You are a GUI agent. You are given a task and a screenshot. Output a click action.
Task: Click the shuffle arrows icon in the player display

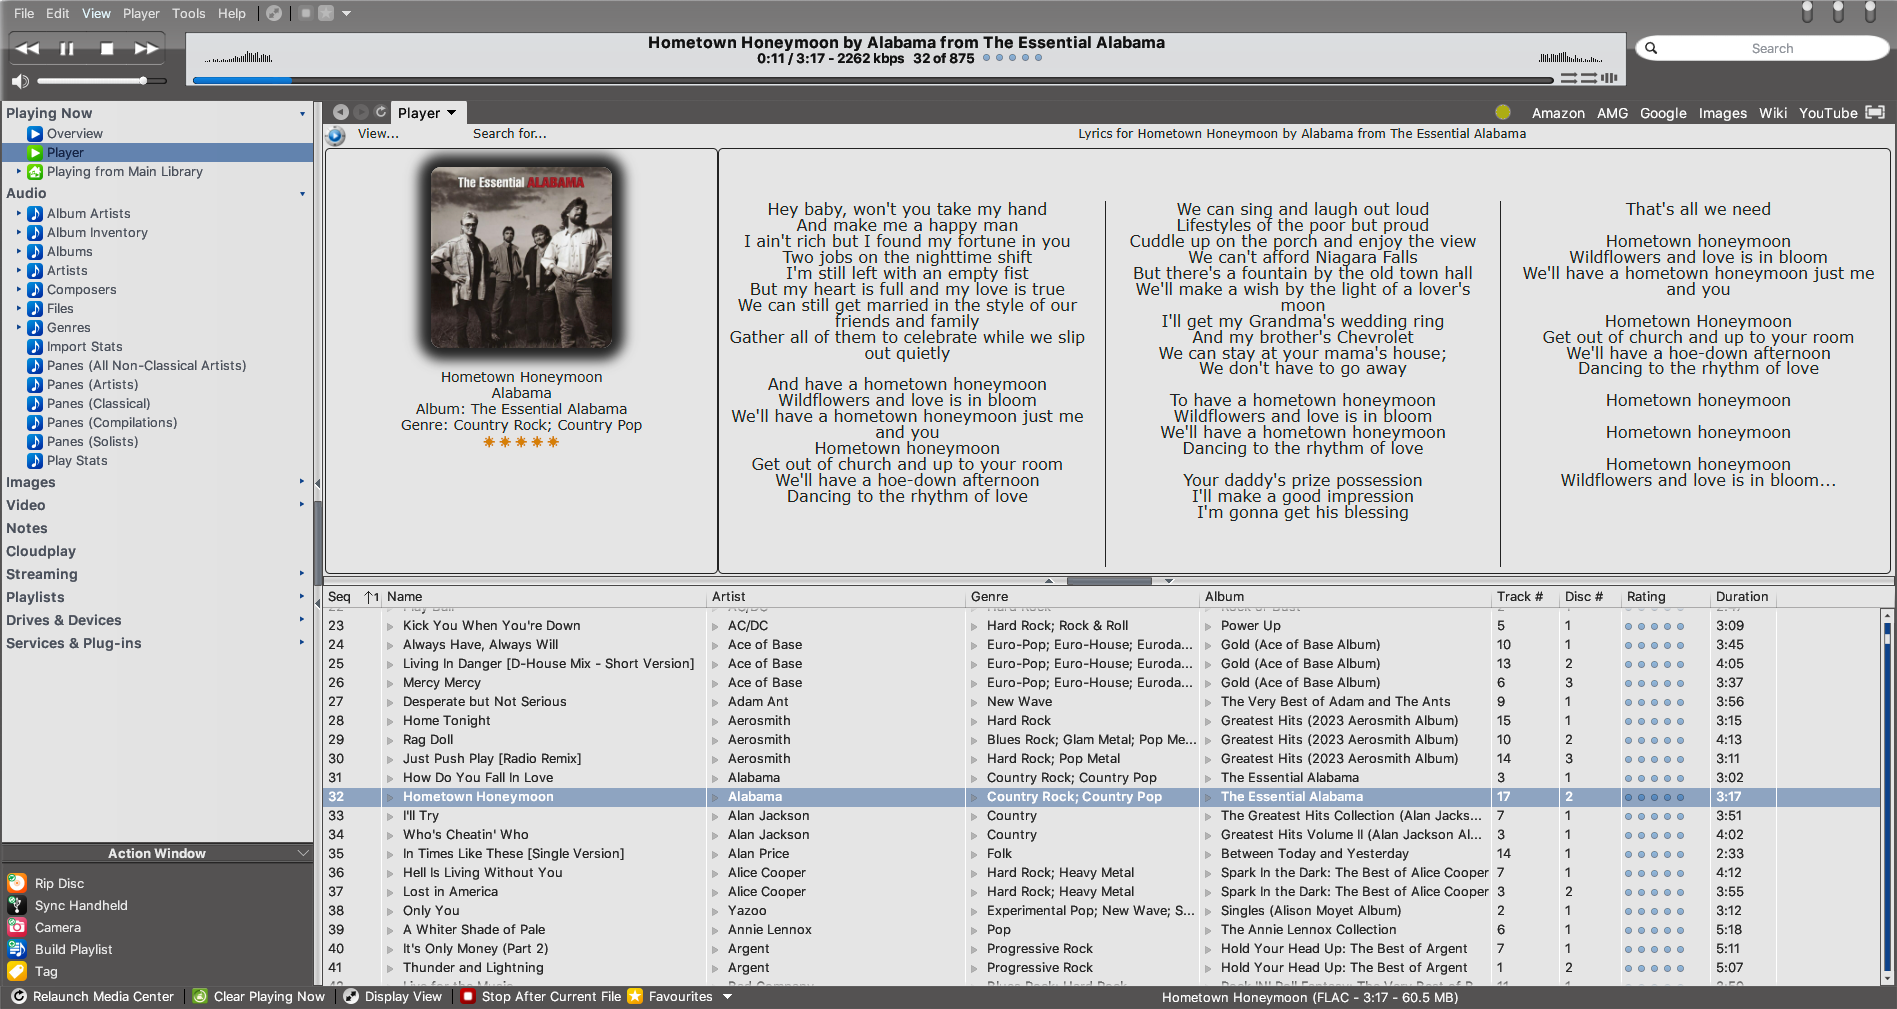pos(1570,78)
